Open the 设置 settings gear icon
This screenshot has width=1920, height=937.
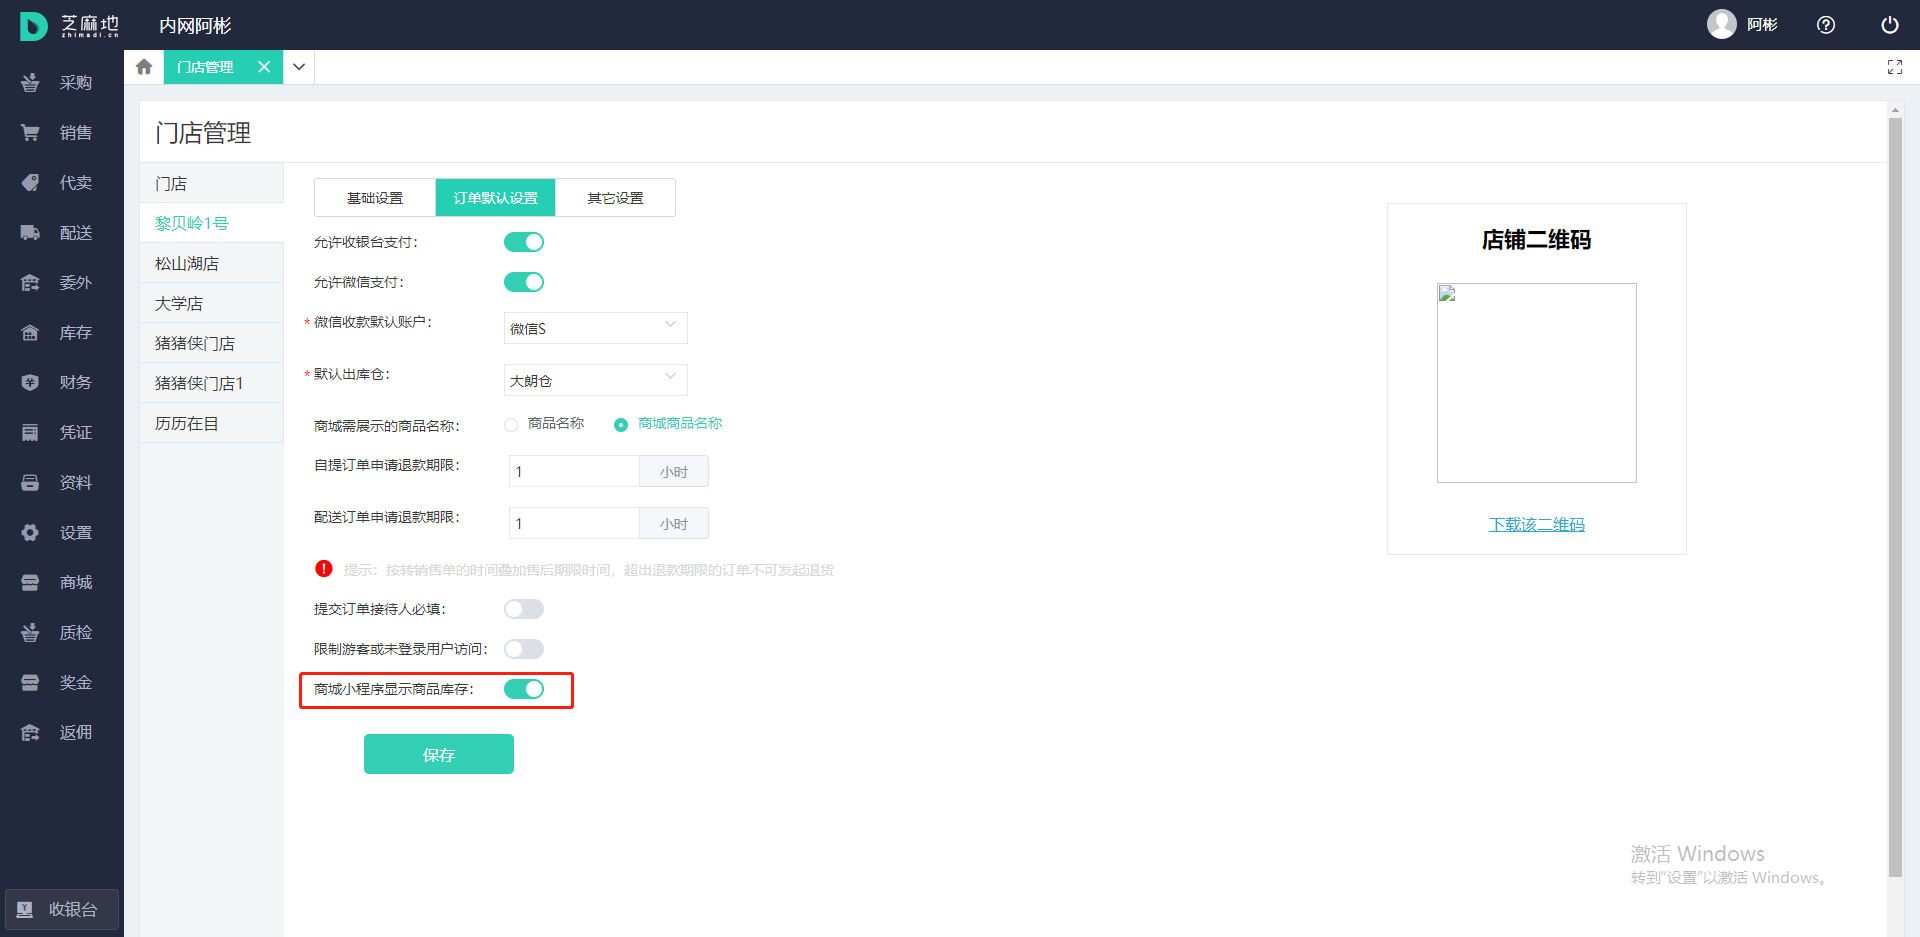pos(30,533)
